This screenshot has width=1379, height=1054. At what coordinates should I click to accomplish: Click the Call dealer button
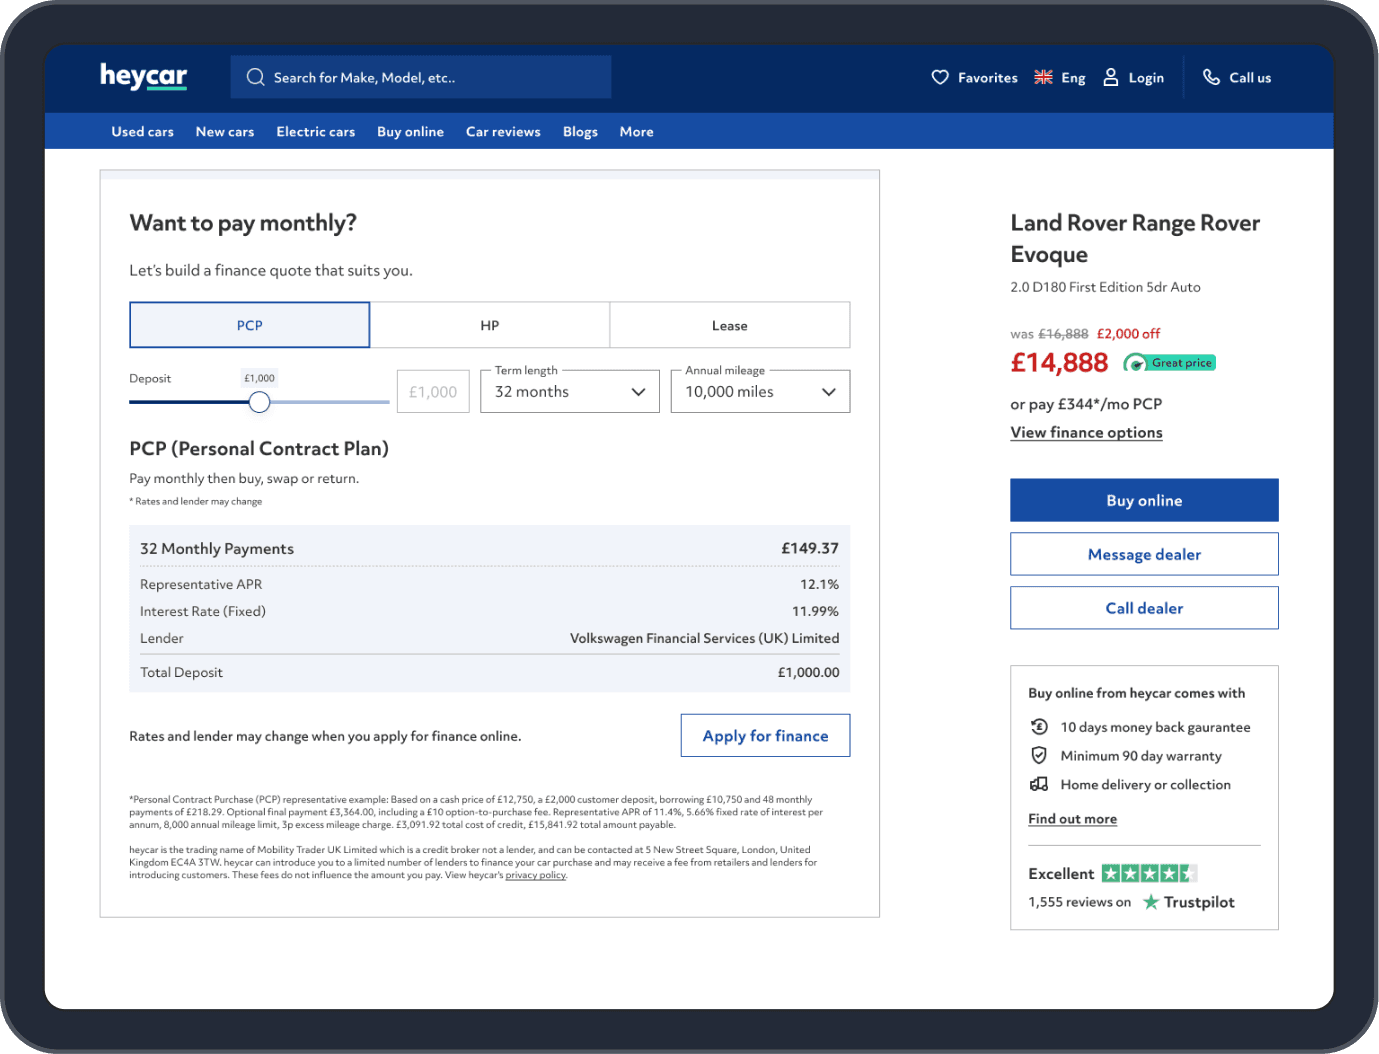click(1144, 608)
